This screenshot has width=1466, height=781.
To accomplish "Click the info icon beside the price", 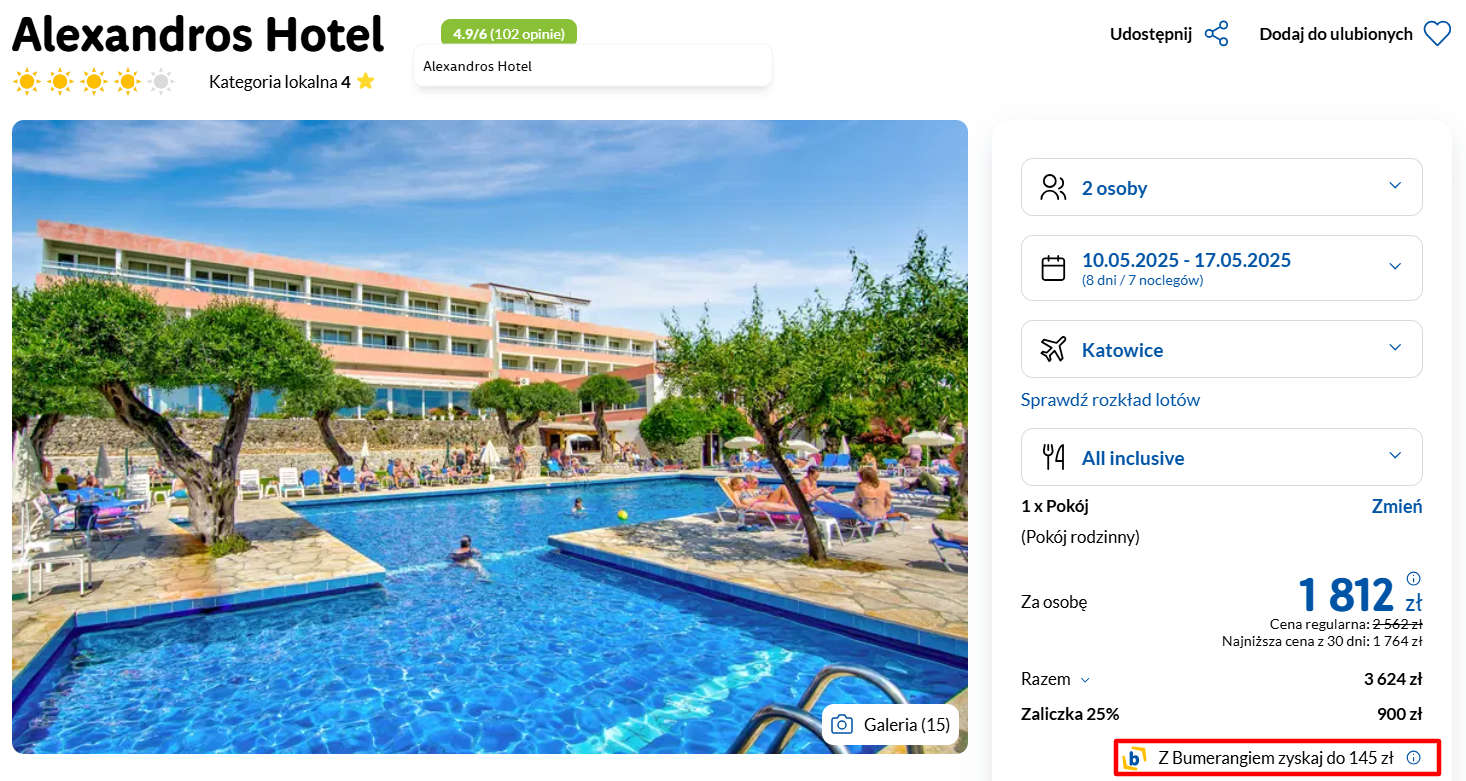I will [x=1413, y=578].
